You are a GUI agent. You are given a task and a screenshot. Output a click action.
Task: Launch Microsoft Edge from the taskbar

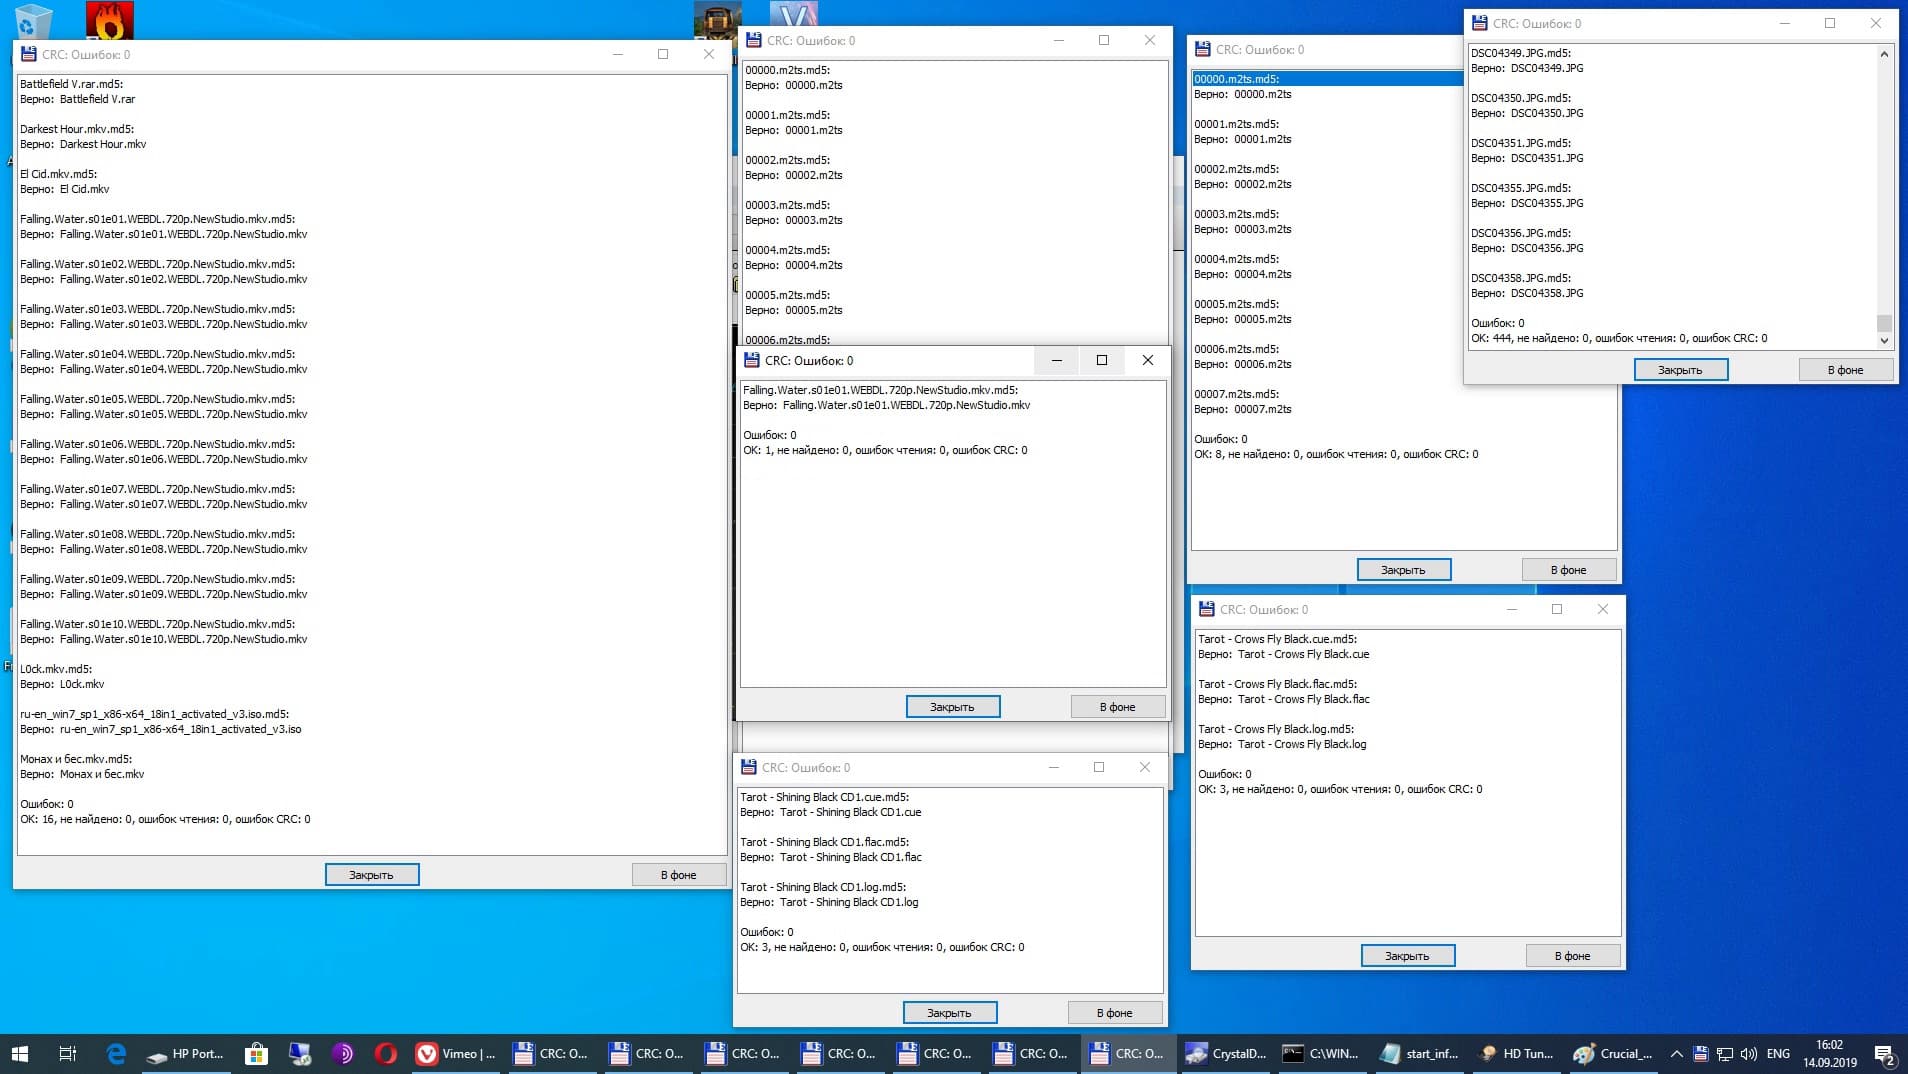pyautogui.click(x=116, y=1053)
